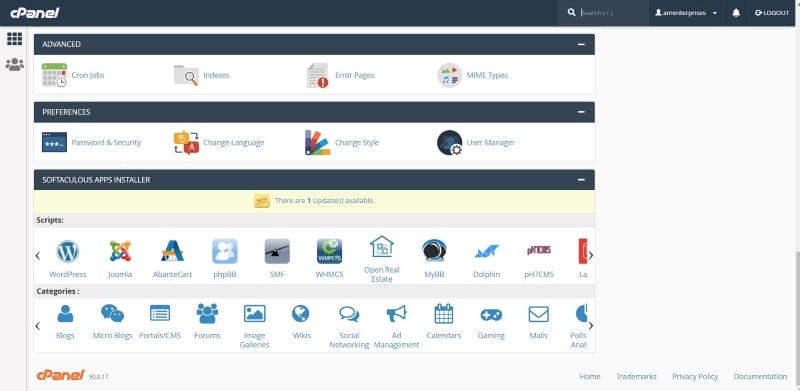Open the User Manager icon

[449, 142]
